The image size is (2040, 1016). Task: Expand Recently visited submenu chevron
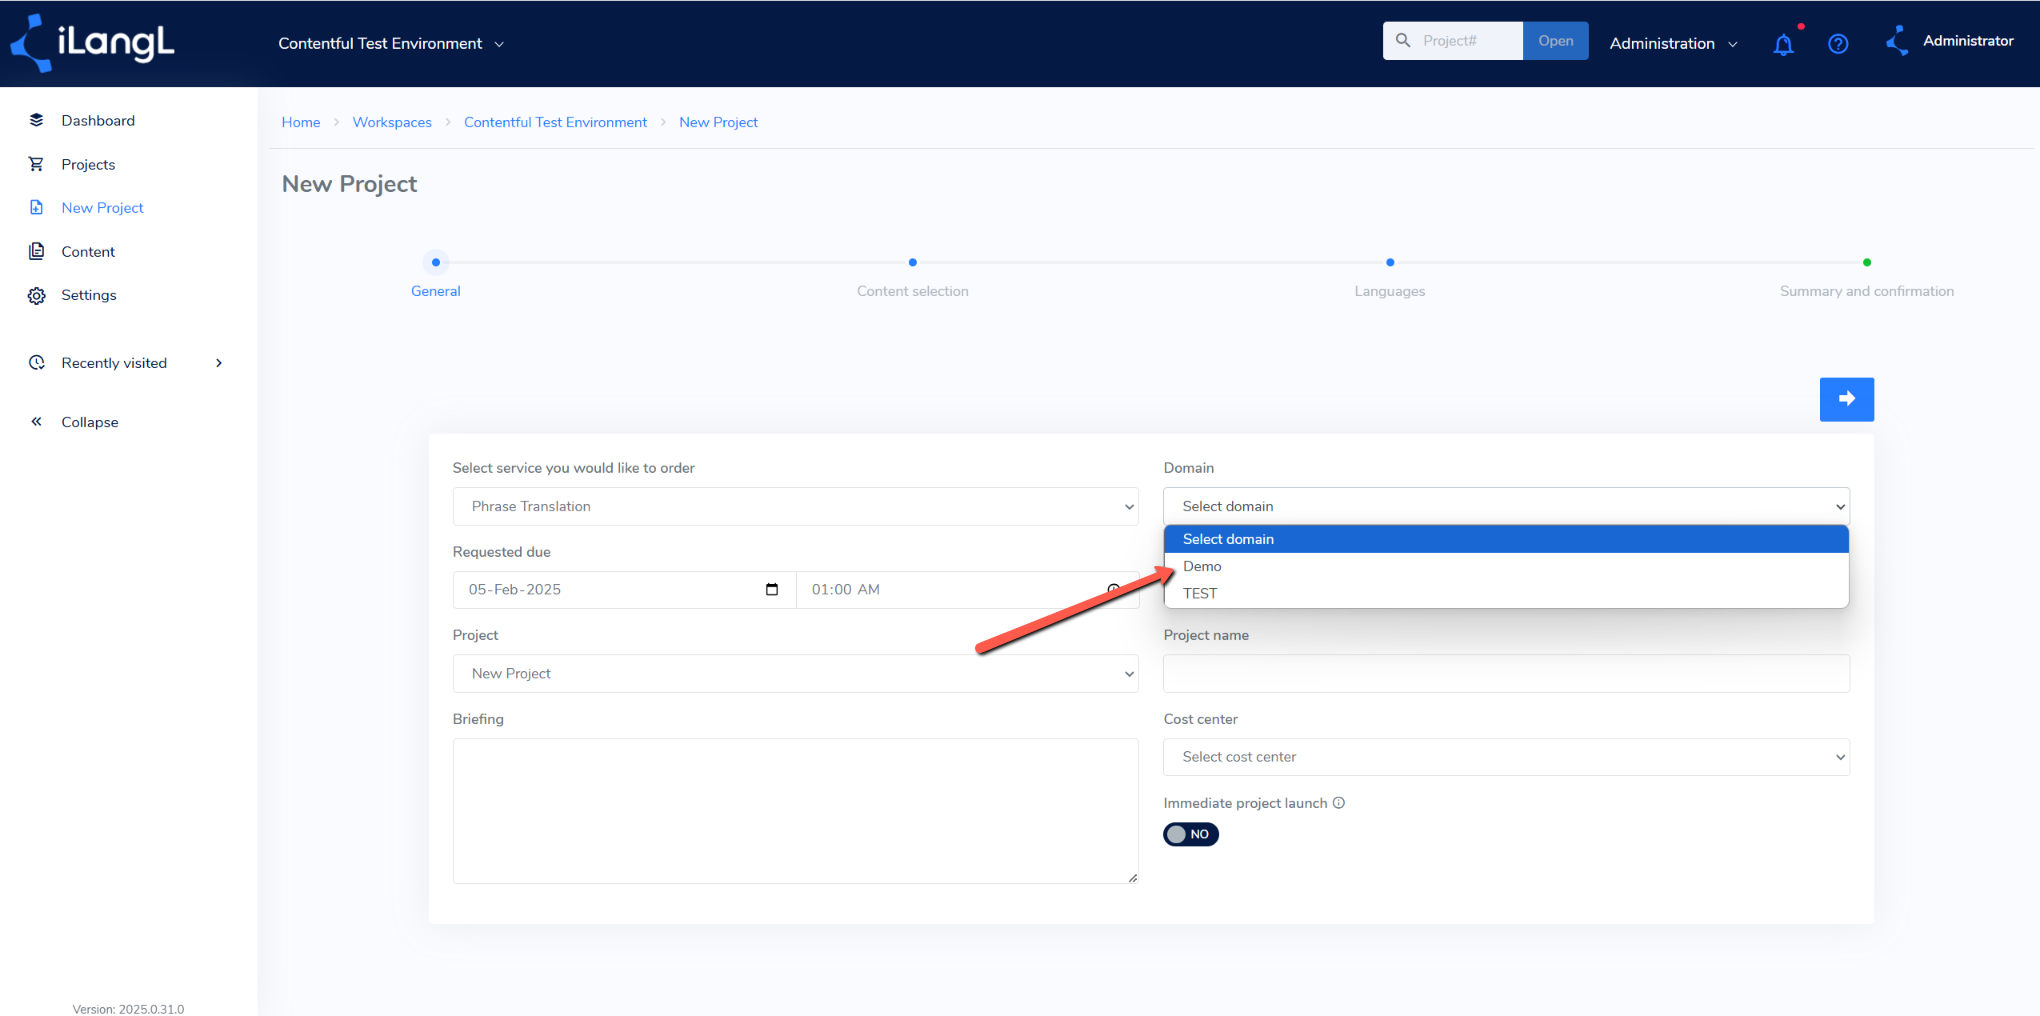pyautogui.click(x=219, y=363)
